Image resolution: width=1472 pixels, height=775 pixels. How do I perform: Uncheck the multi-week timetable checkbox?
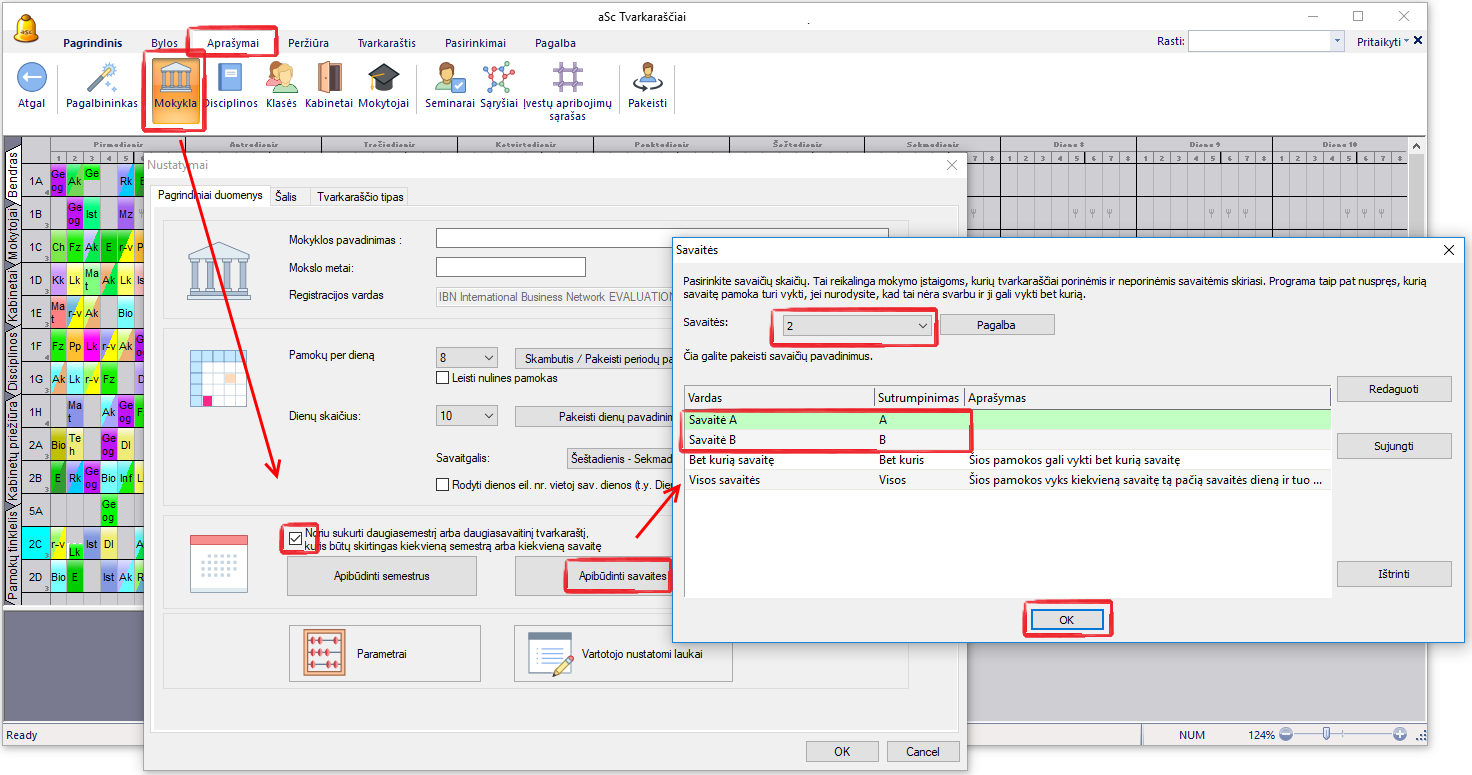pyautogui.click(x=295, y=539)
